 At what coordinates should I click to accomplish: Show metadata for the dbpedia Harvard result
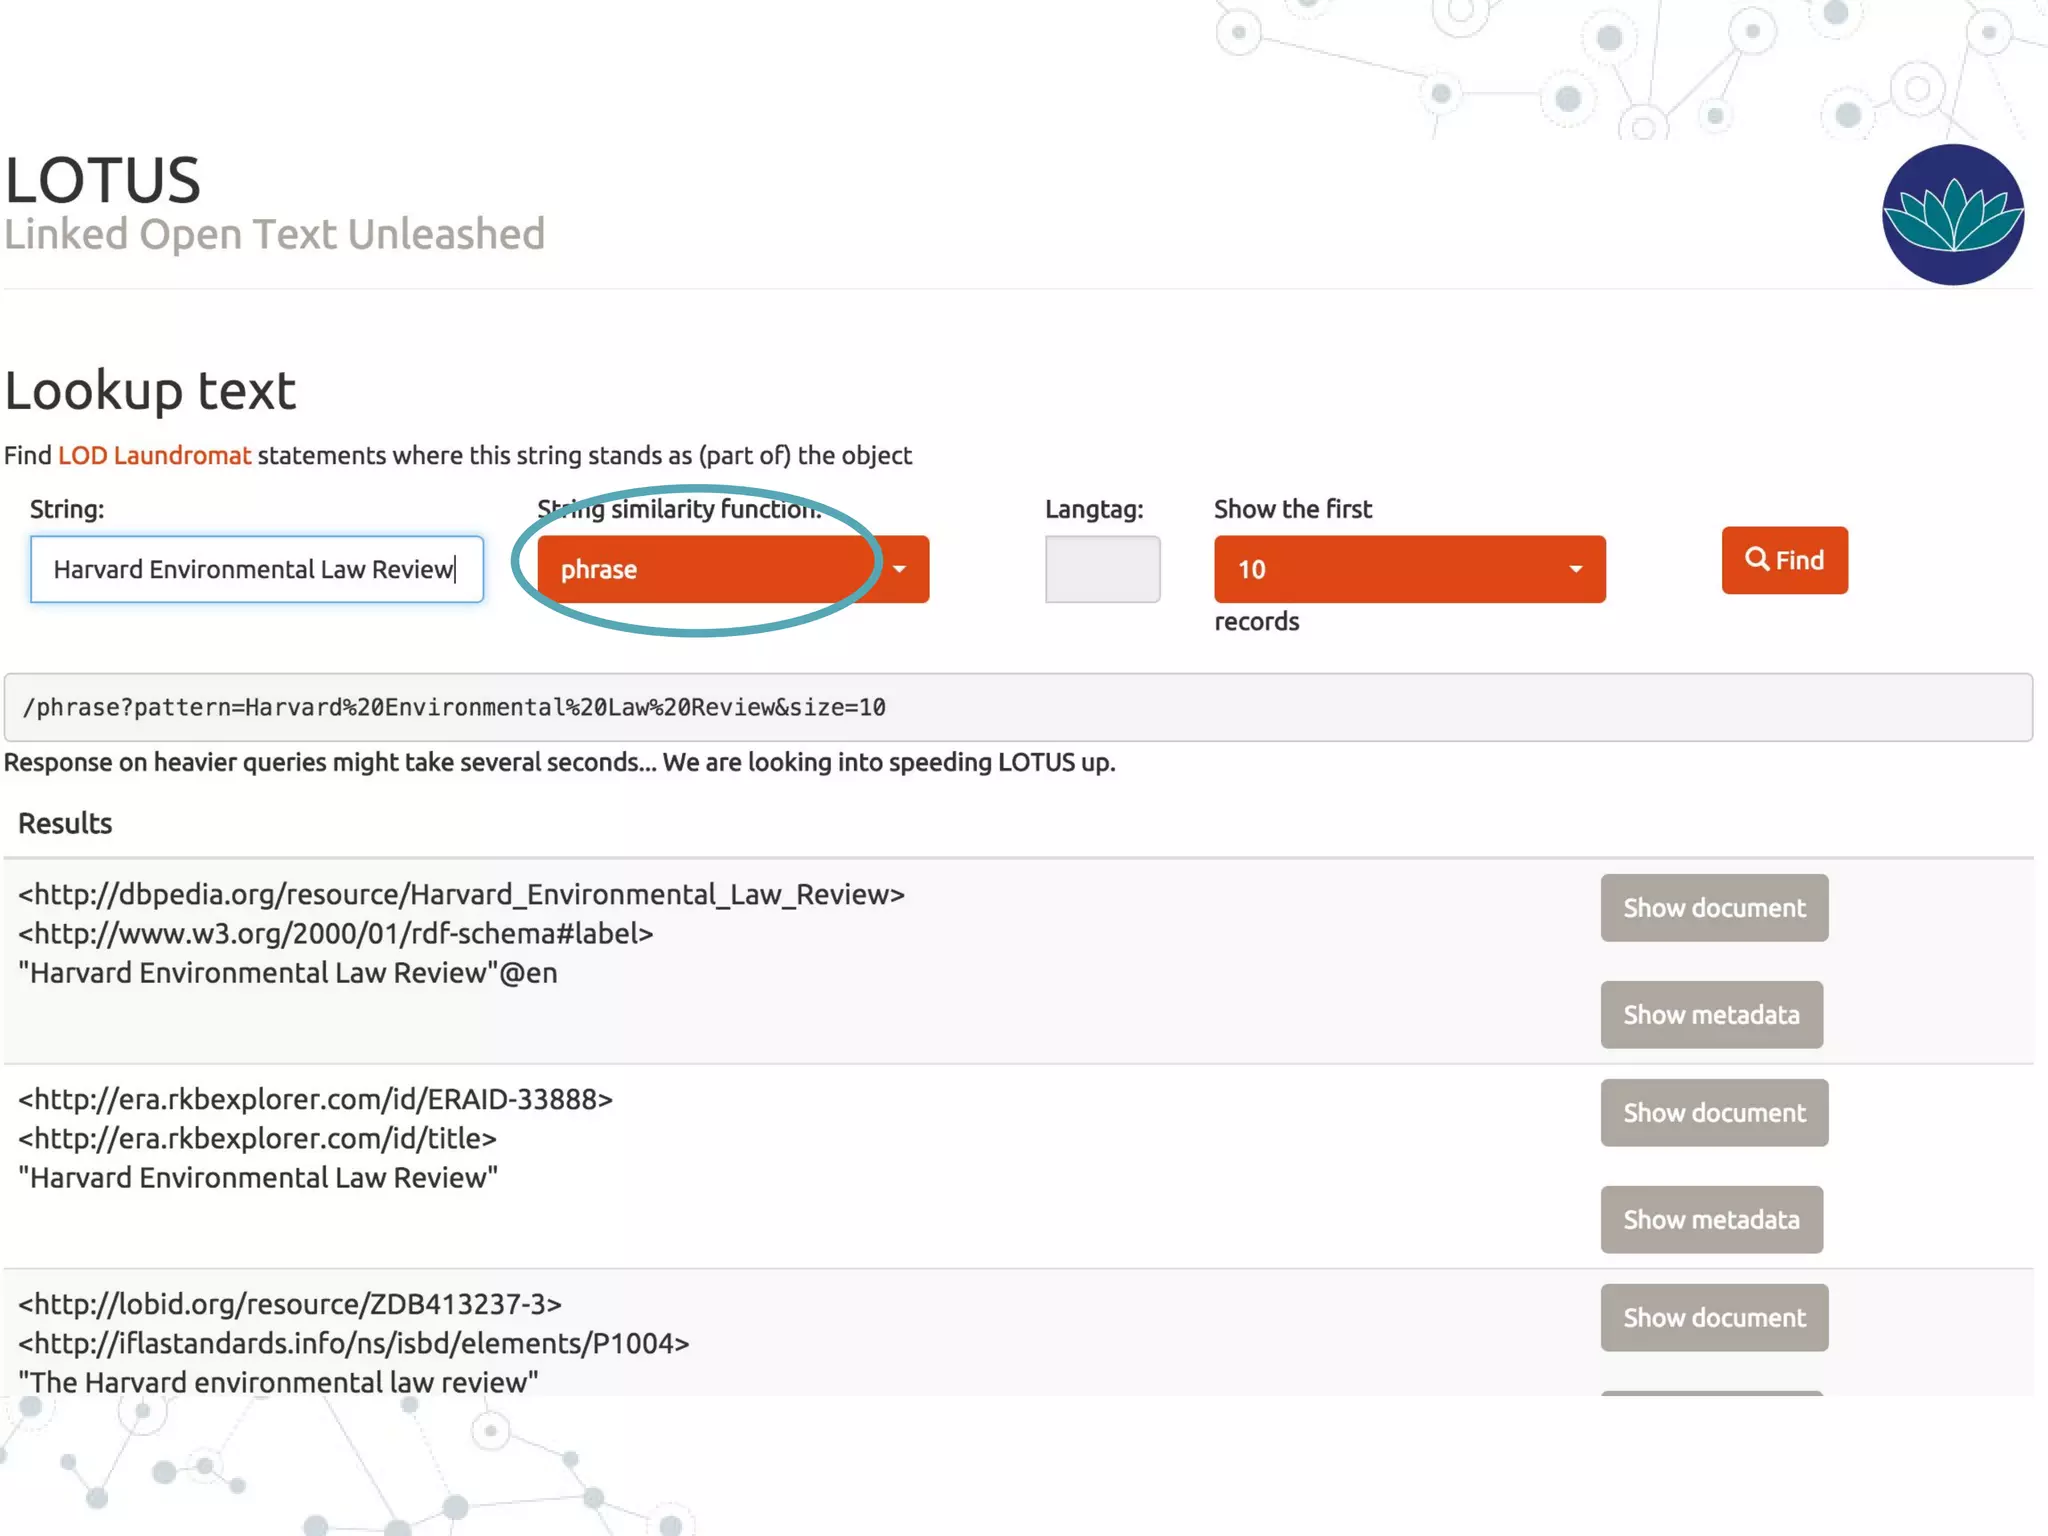pyautogui.click(x=1711, y=1015)
